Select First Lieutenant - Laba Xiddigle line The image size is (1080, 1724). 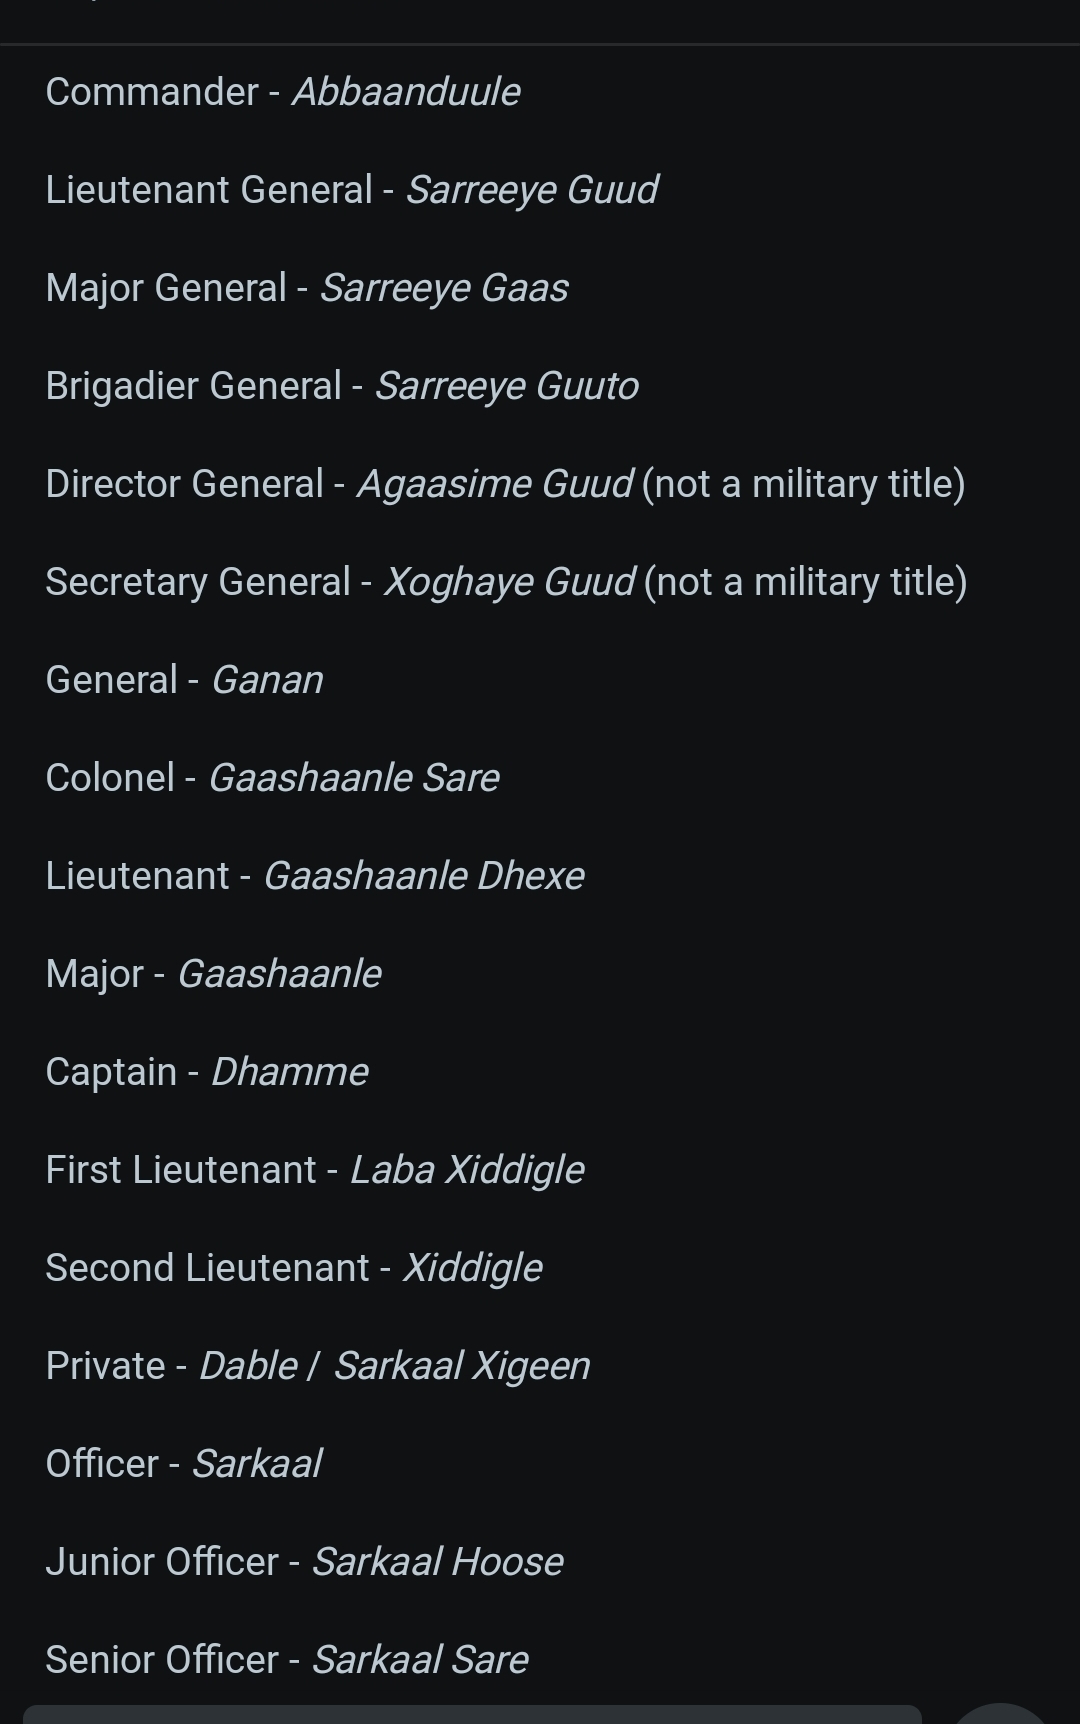[315, 1170]
